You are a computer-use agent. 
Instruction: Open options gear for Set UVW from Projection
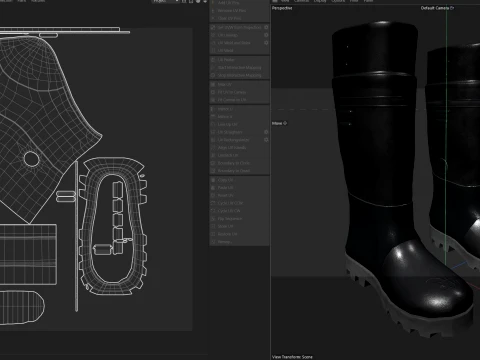pos(266,27)
